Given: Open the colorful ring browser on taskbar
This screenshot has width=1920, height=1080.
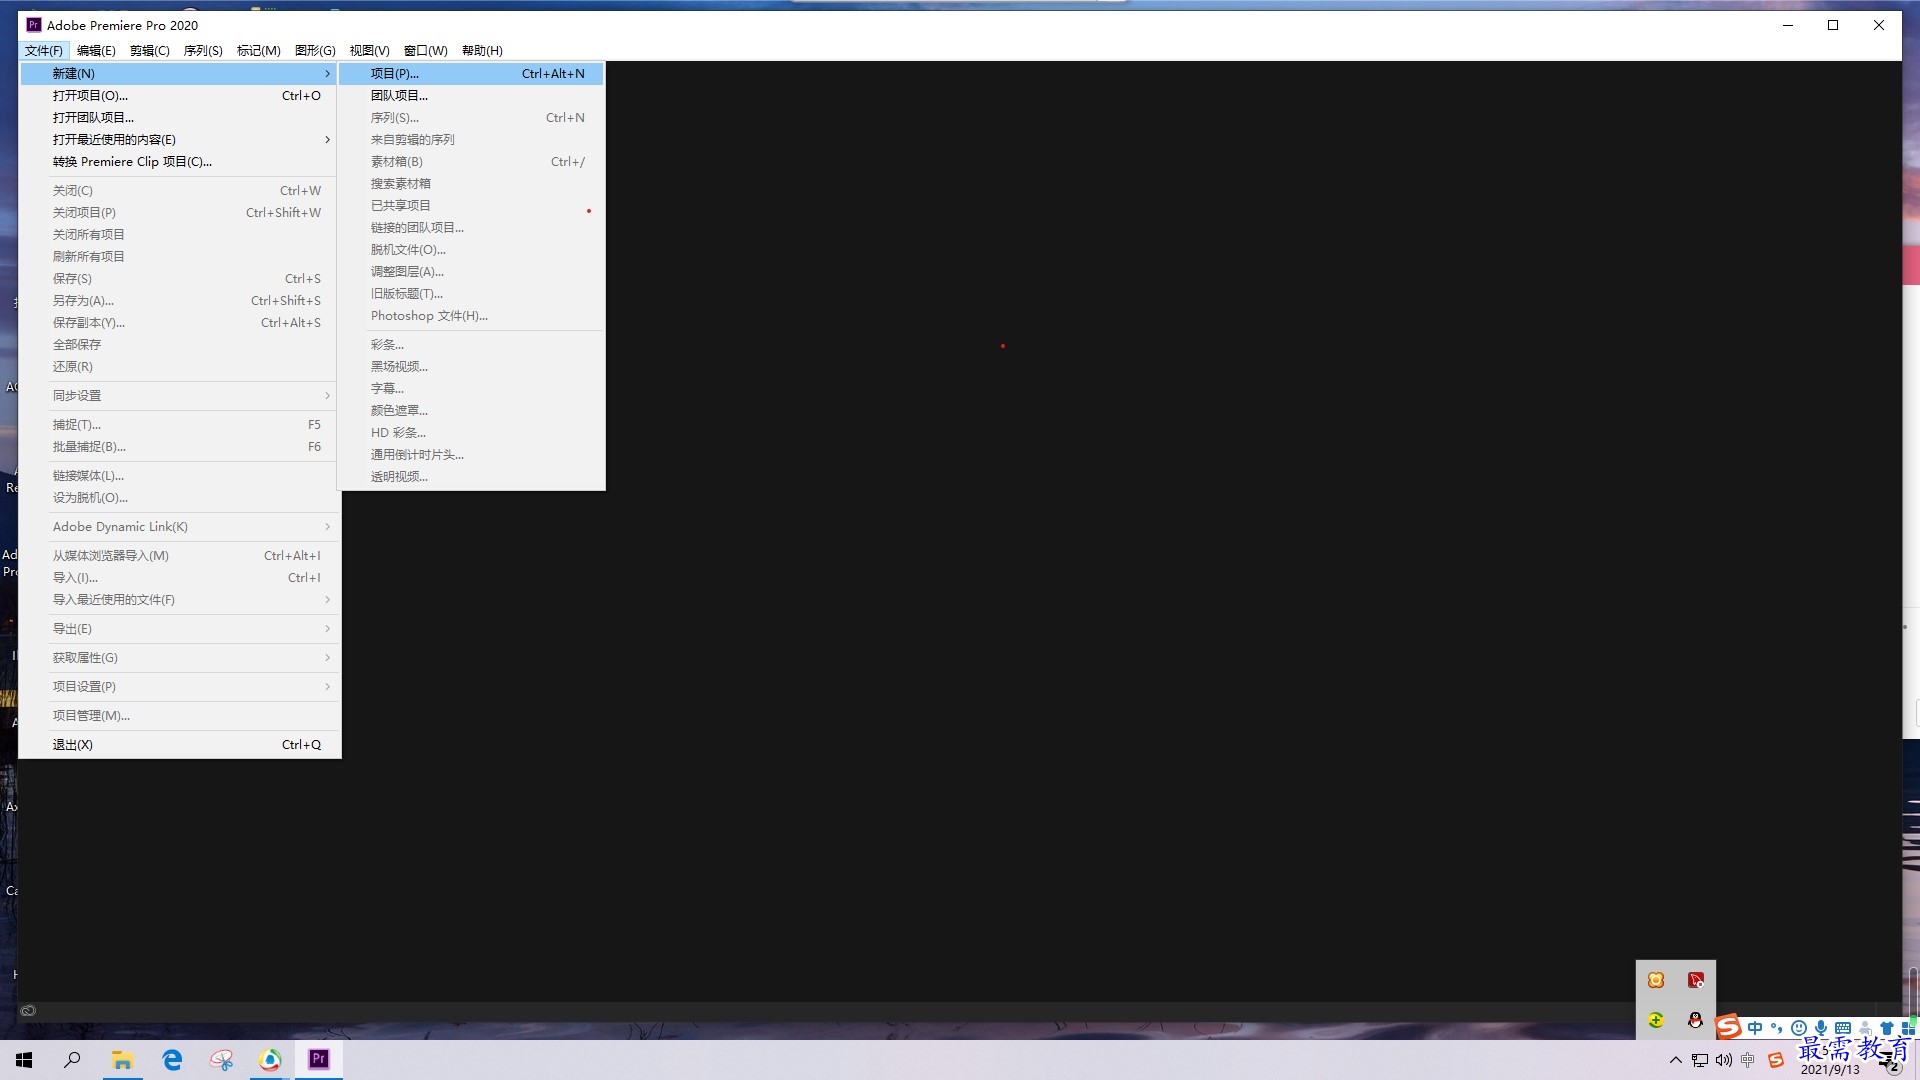Looking at the screenshot, I should tap(270, 1060).
